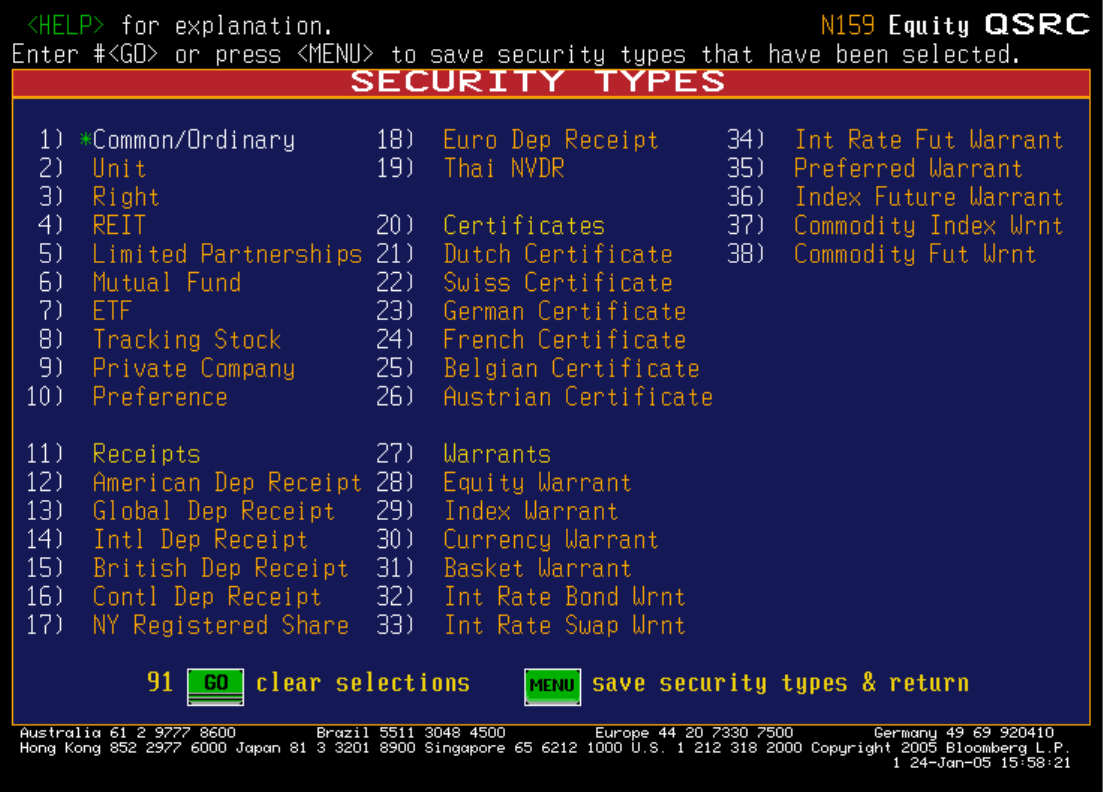1103x792 pixels.
Task: Choose the American Dep Receipt option
Action: coord(227,483)
